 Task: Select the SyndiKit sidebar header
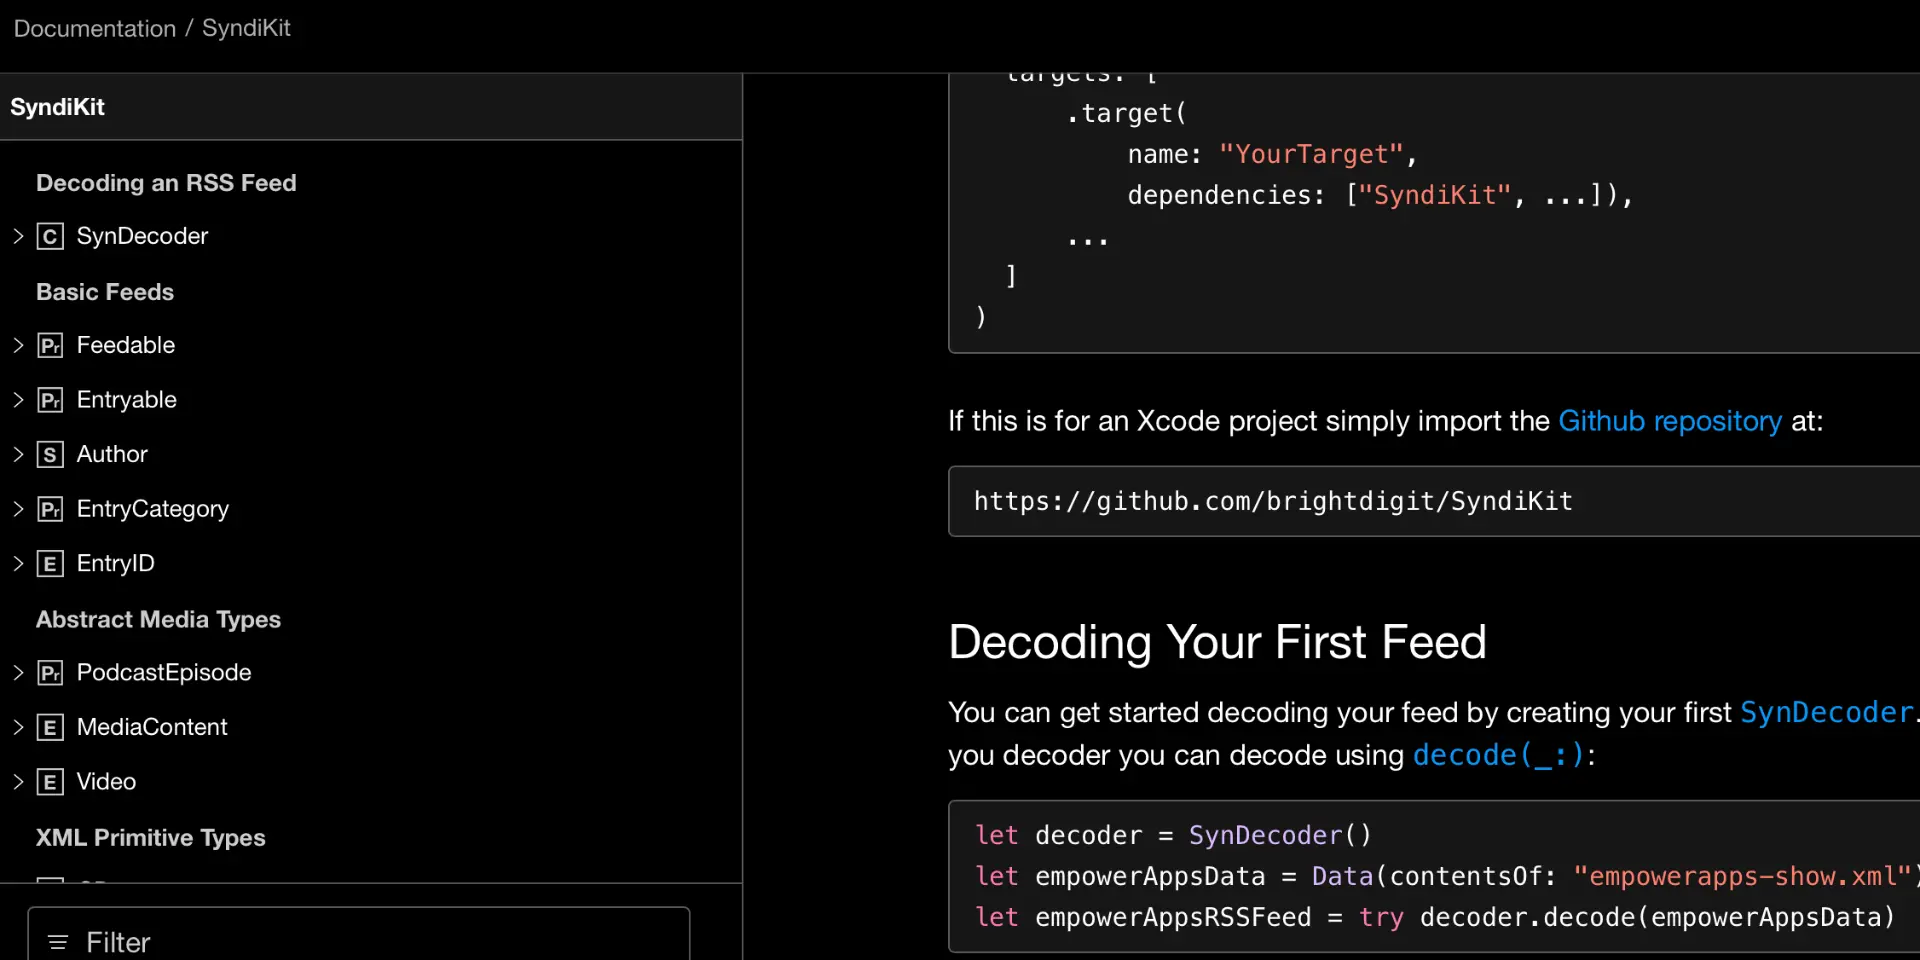[57, 107]
